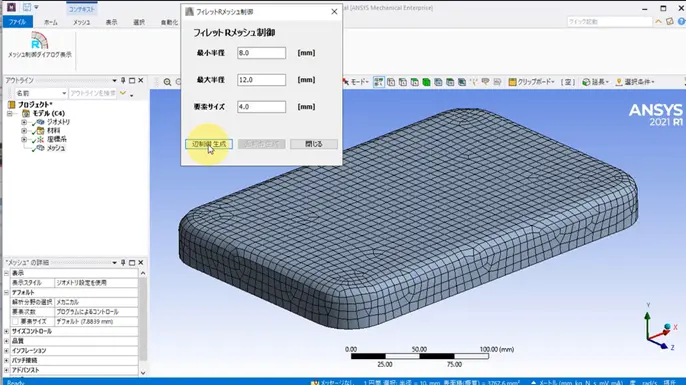Click the zoom magnifier icon in graphics toolbar

[167, 82]
